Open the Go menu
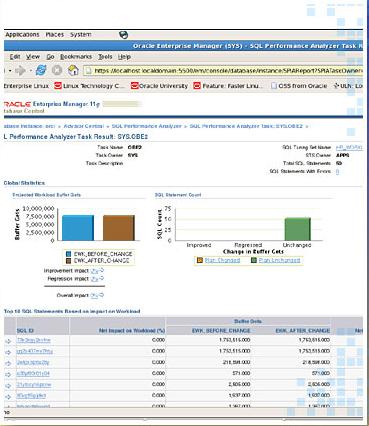369x426 pixels. pos(50,57)
